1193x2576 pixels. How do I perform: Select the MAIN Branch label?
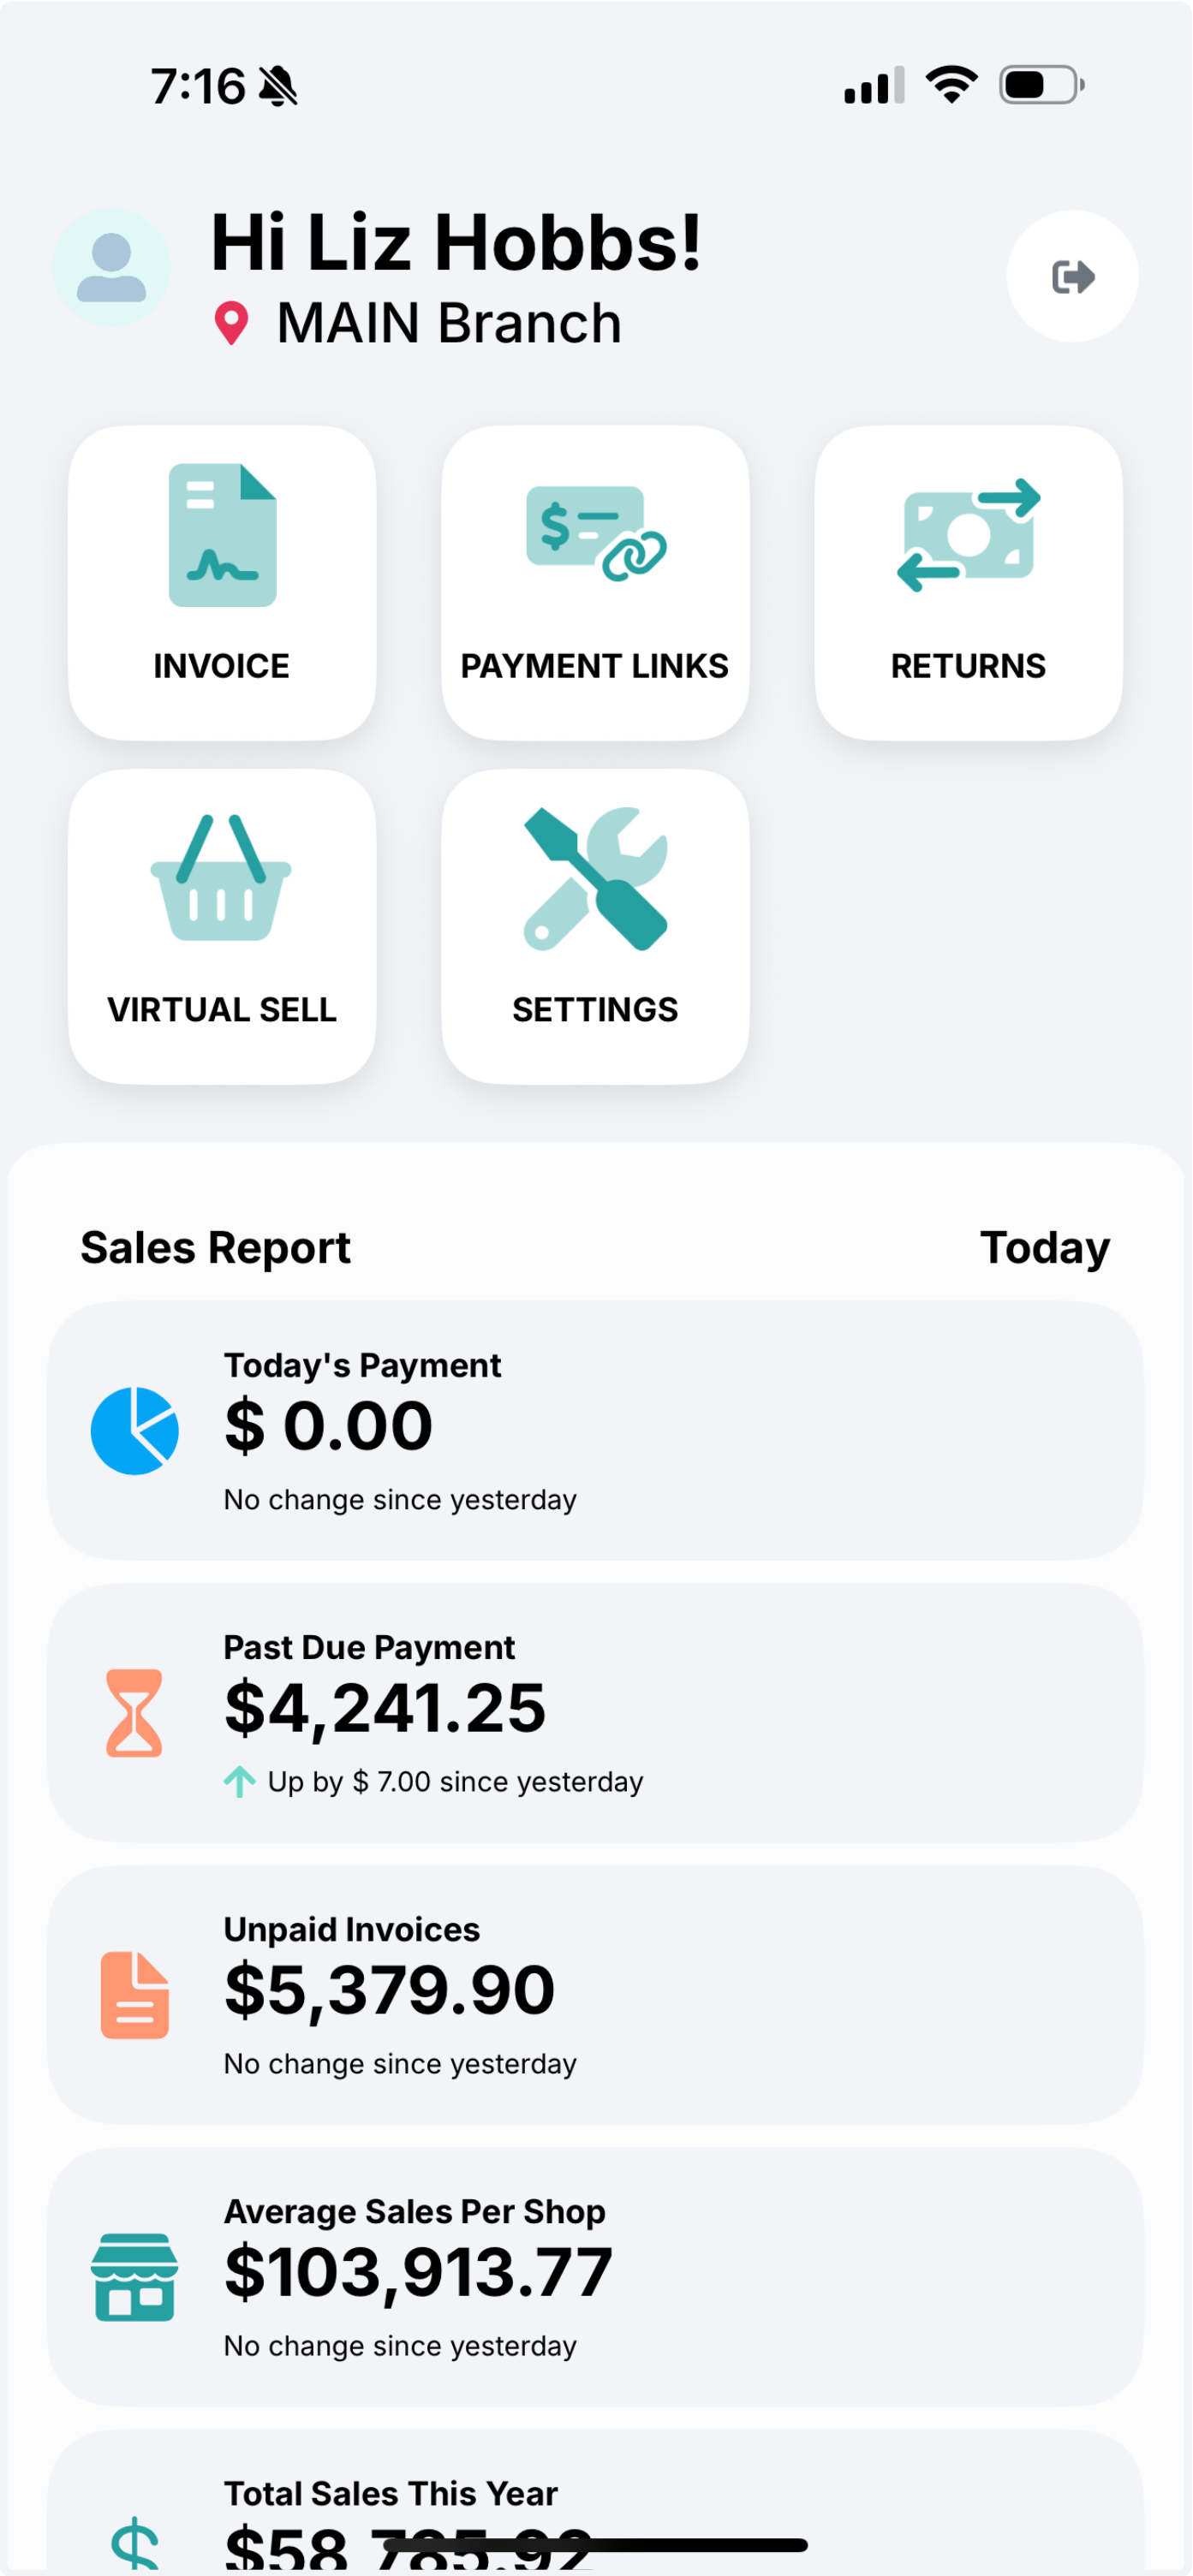449,323
